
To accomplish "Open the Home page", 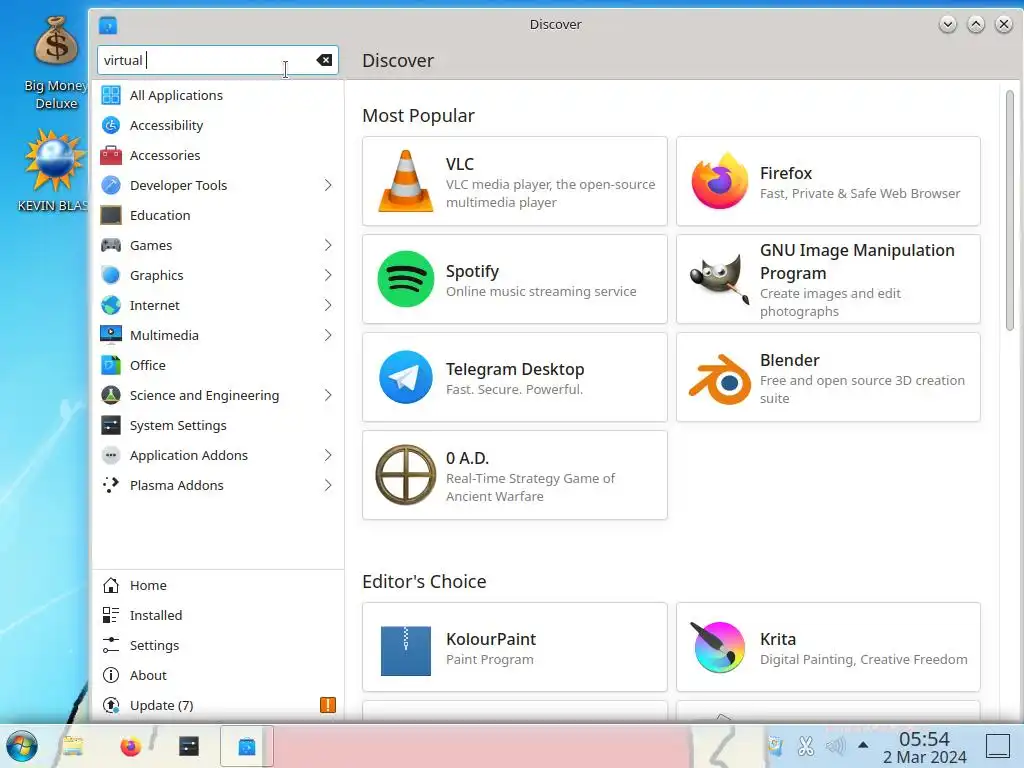I will point(218,585).
